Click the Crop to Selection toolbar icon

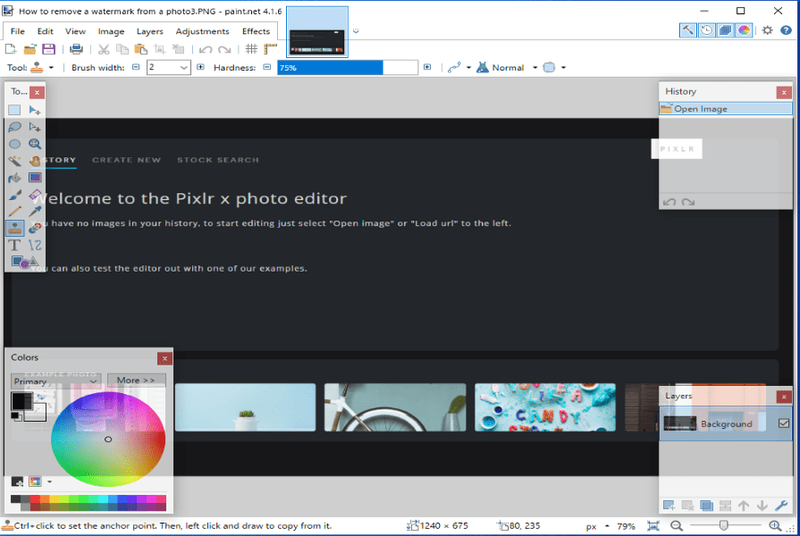point(159,49)
